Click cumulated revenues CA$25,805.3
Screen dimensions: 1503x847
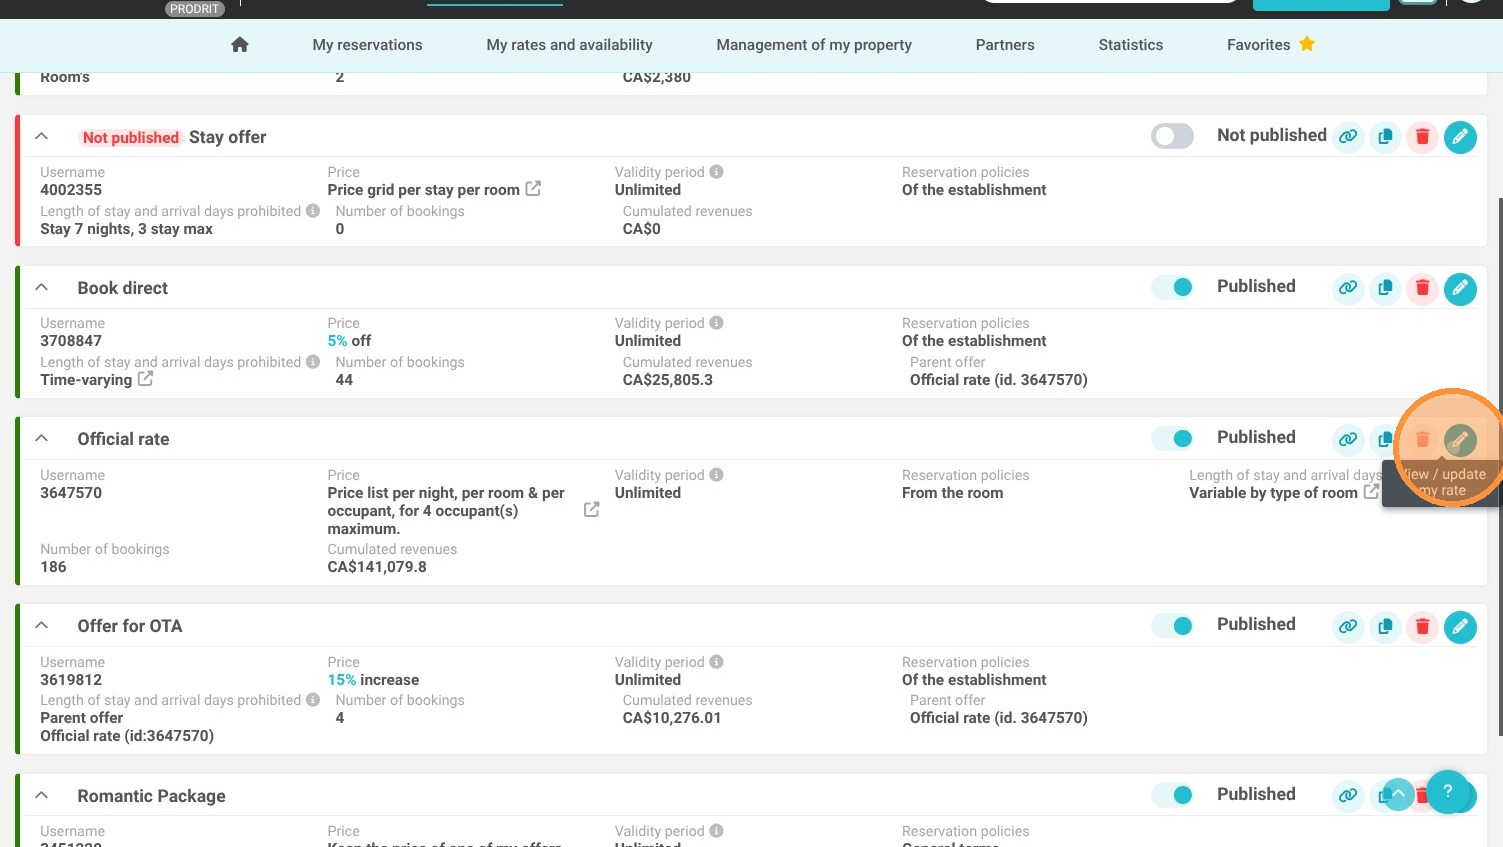[x=668, y=380]
